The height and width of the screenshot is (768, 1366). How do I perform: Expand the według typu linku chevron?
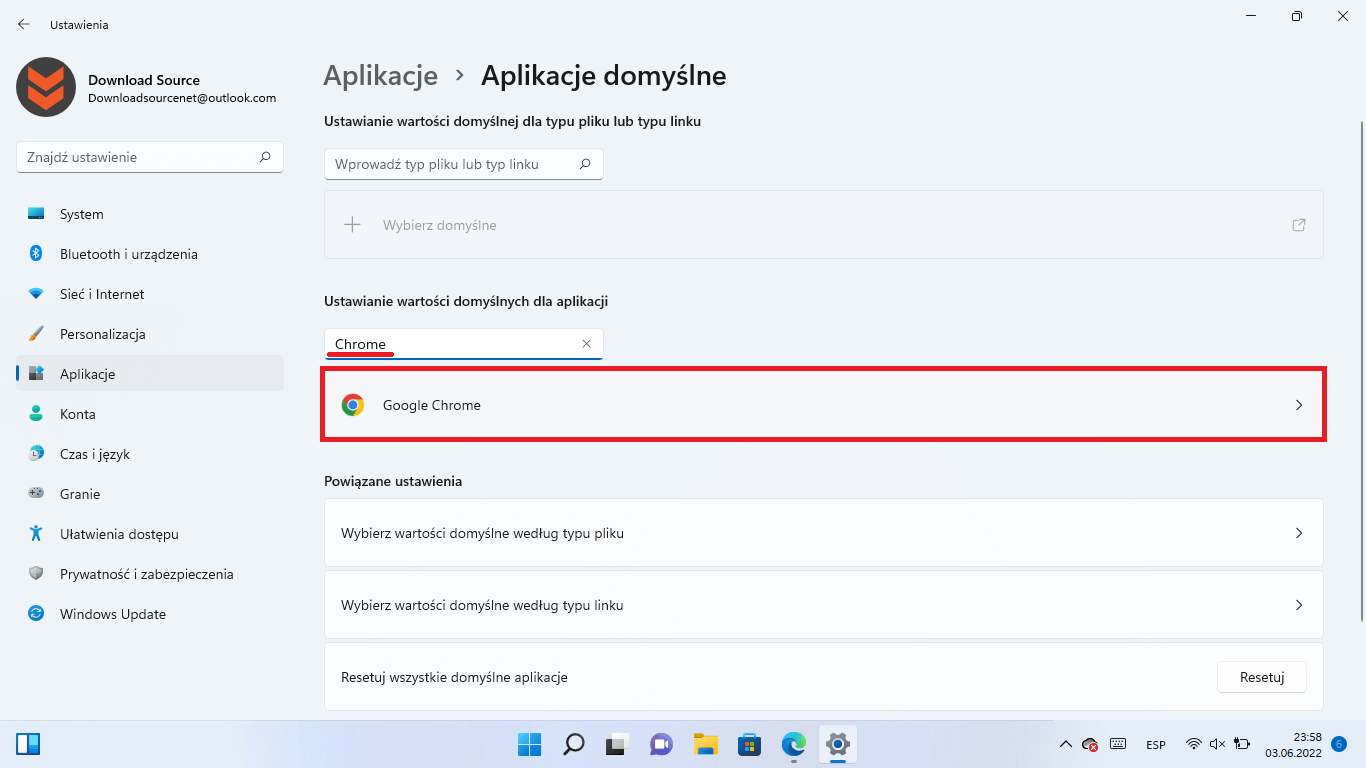click(1299, 605)
